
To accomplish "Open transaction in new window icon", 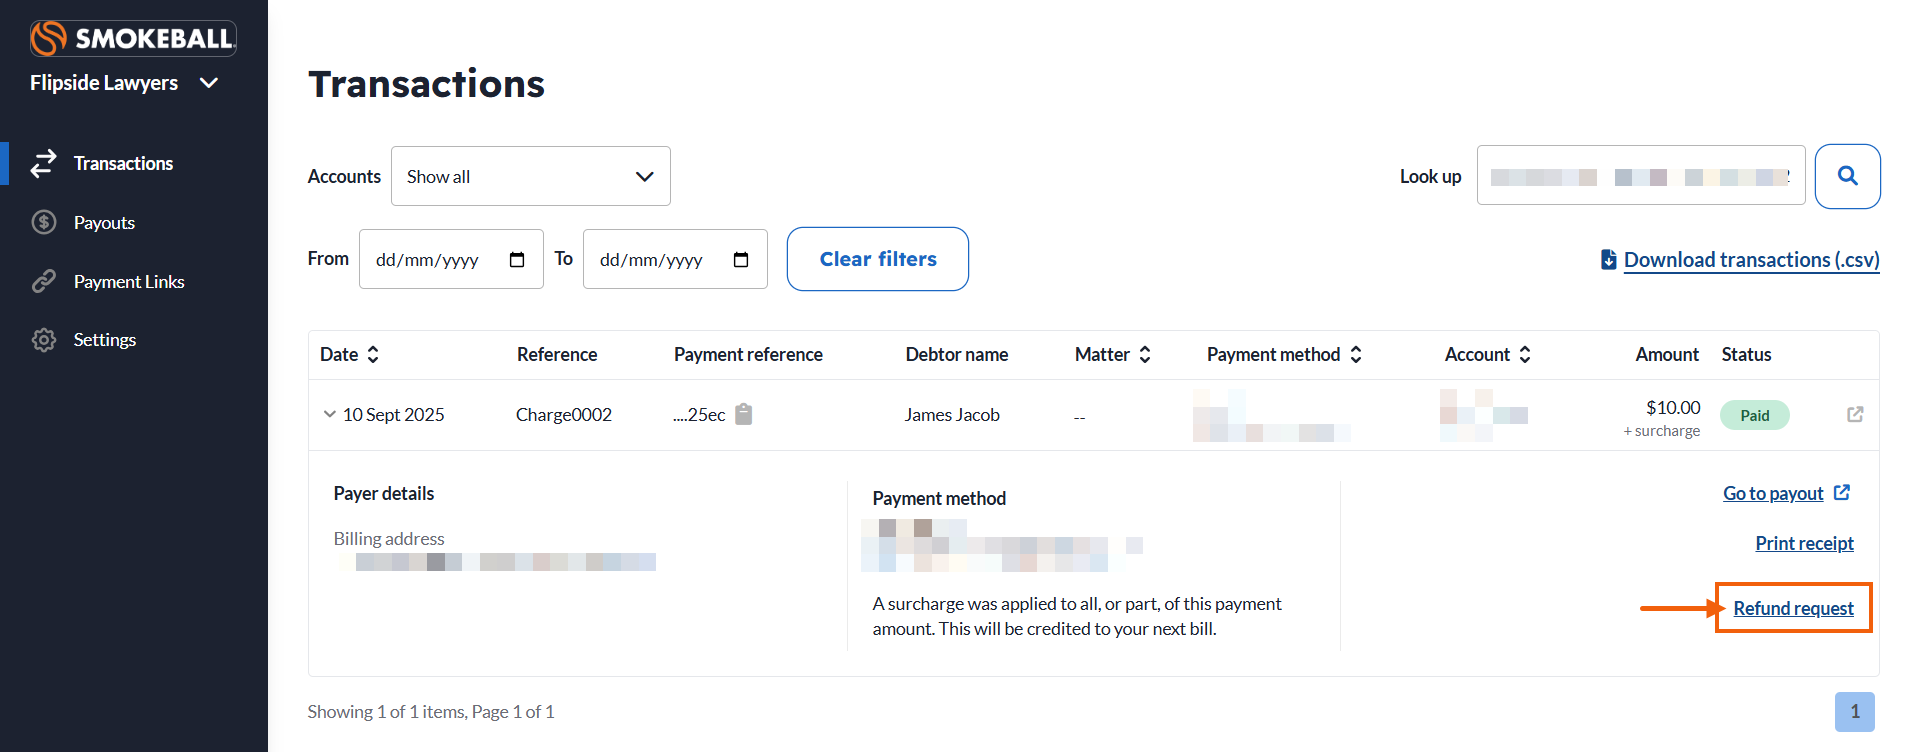I will pos(1855,414).
